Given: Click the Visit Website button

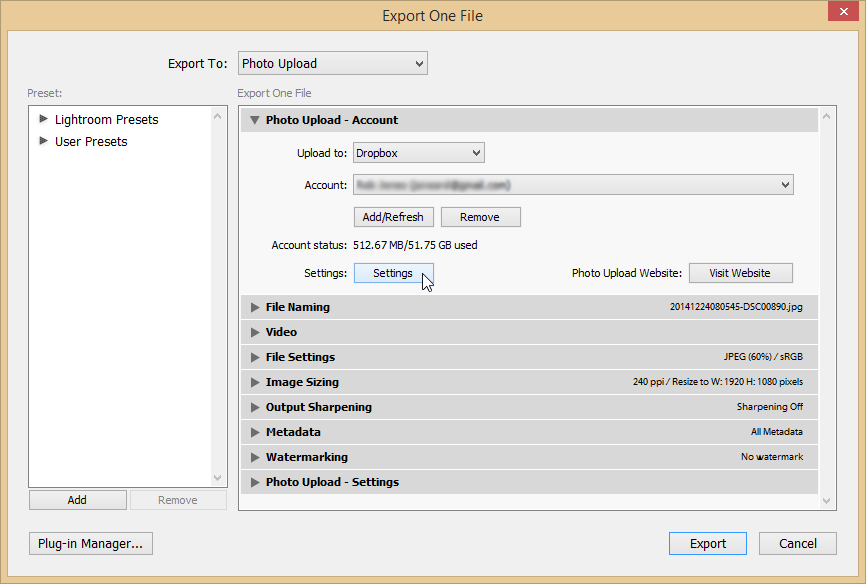Looking at the screenshot, I should coord(740,273).
